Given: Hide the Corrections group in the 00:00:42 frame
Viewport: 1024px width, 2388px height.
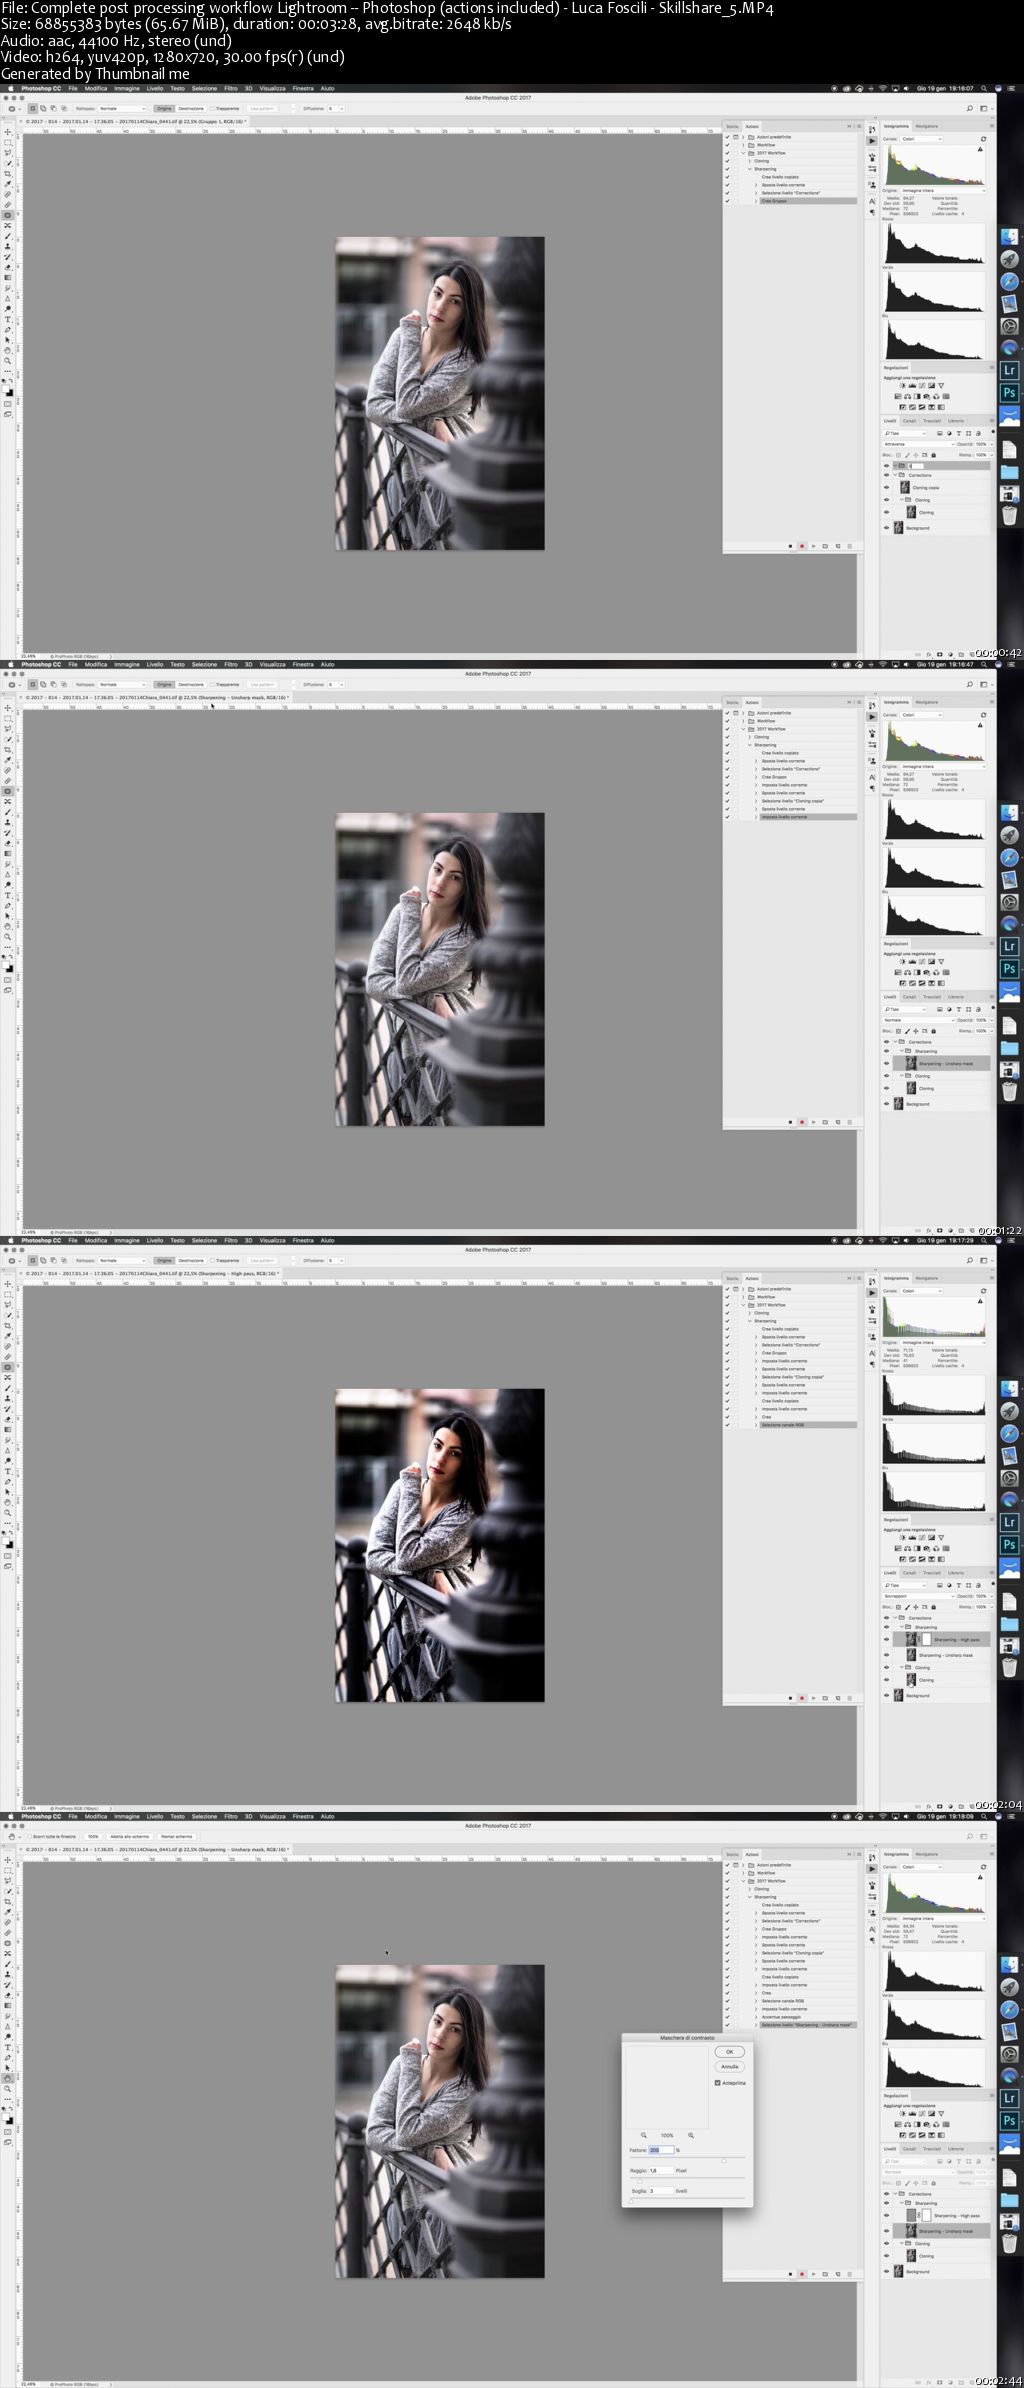Looking at the screenshot, I should tap(886, 475).
